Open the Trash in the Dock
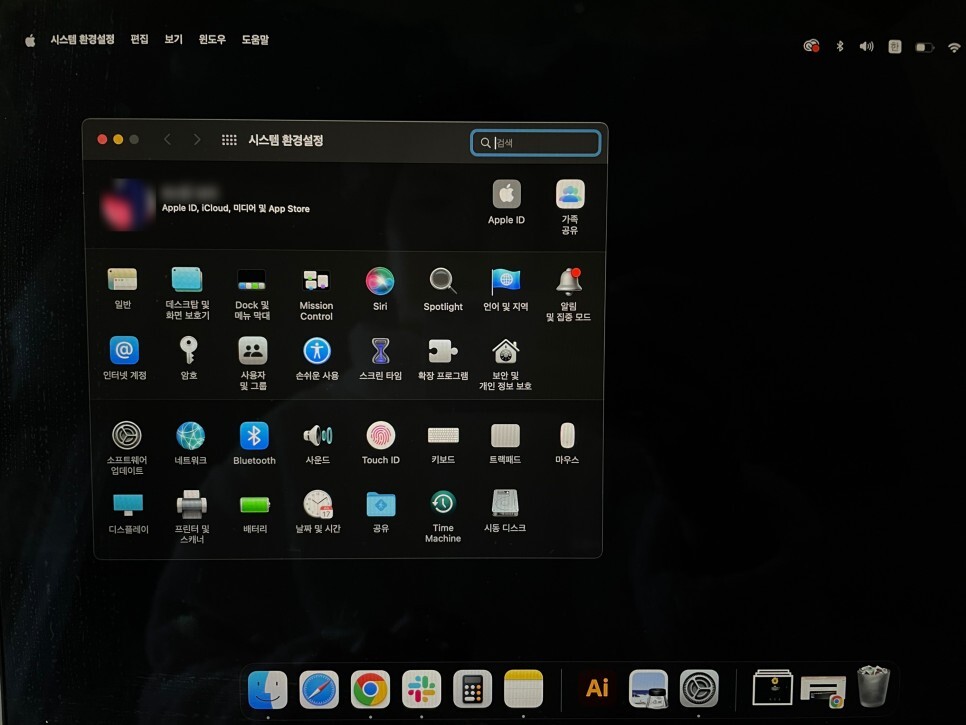966x725 pixels. pyautogui.click(x=874, y=686)
